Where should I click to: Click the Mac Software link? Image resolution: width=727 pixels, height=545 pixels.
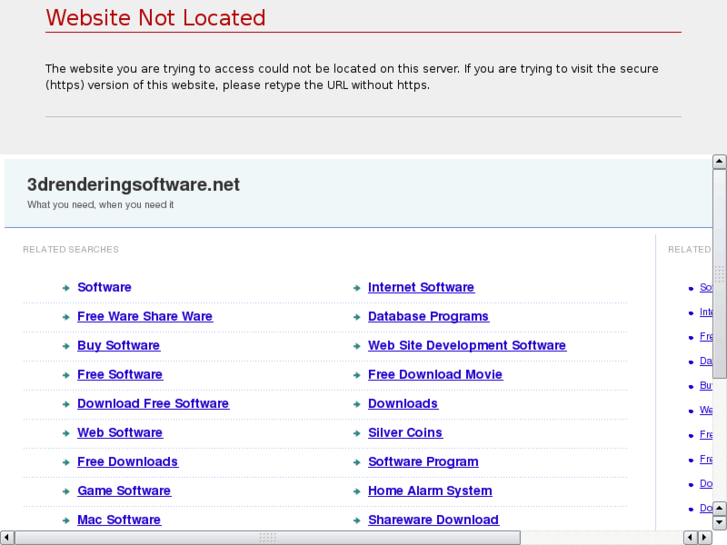[x=119, y=520]
